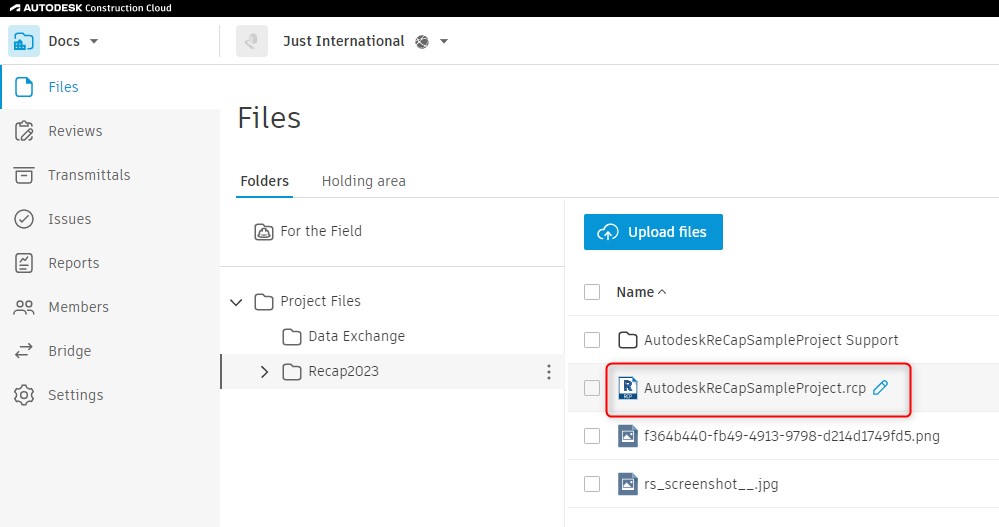Click the pencil rename icon for AutodeskReCapSampleProject.rcp

tap(880, 387)
